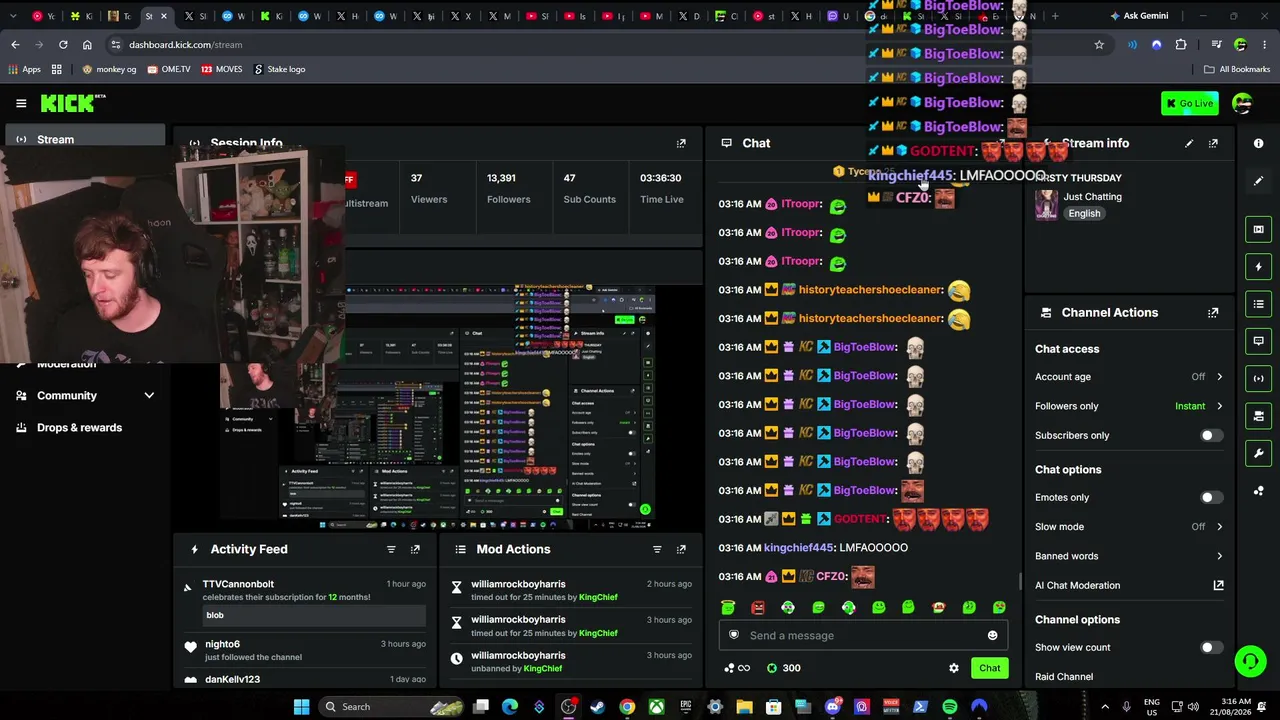Image resolution: width=1280 pixels, height=720 pixels.
Task: Open chat settings gear
Action: [x=954, y=668]
